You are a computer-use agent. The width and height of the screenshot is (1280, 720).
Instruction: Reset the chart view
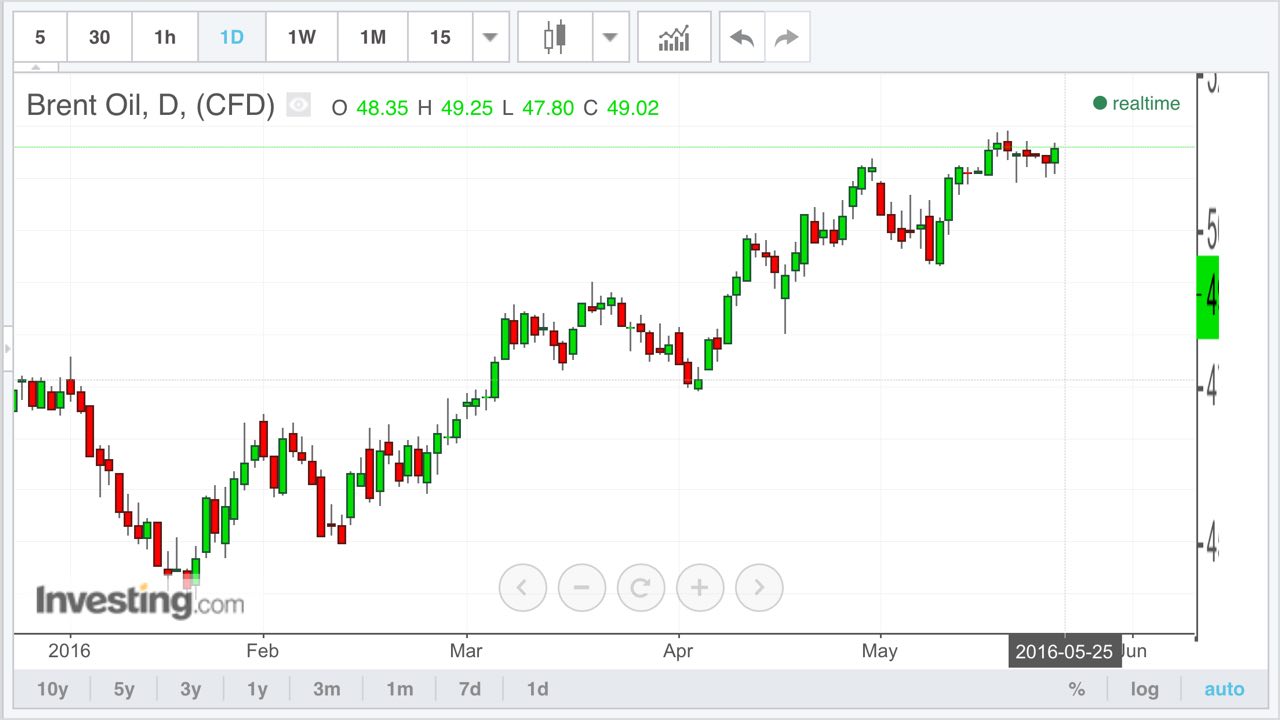(x=641, y=587)
